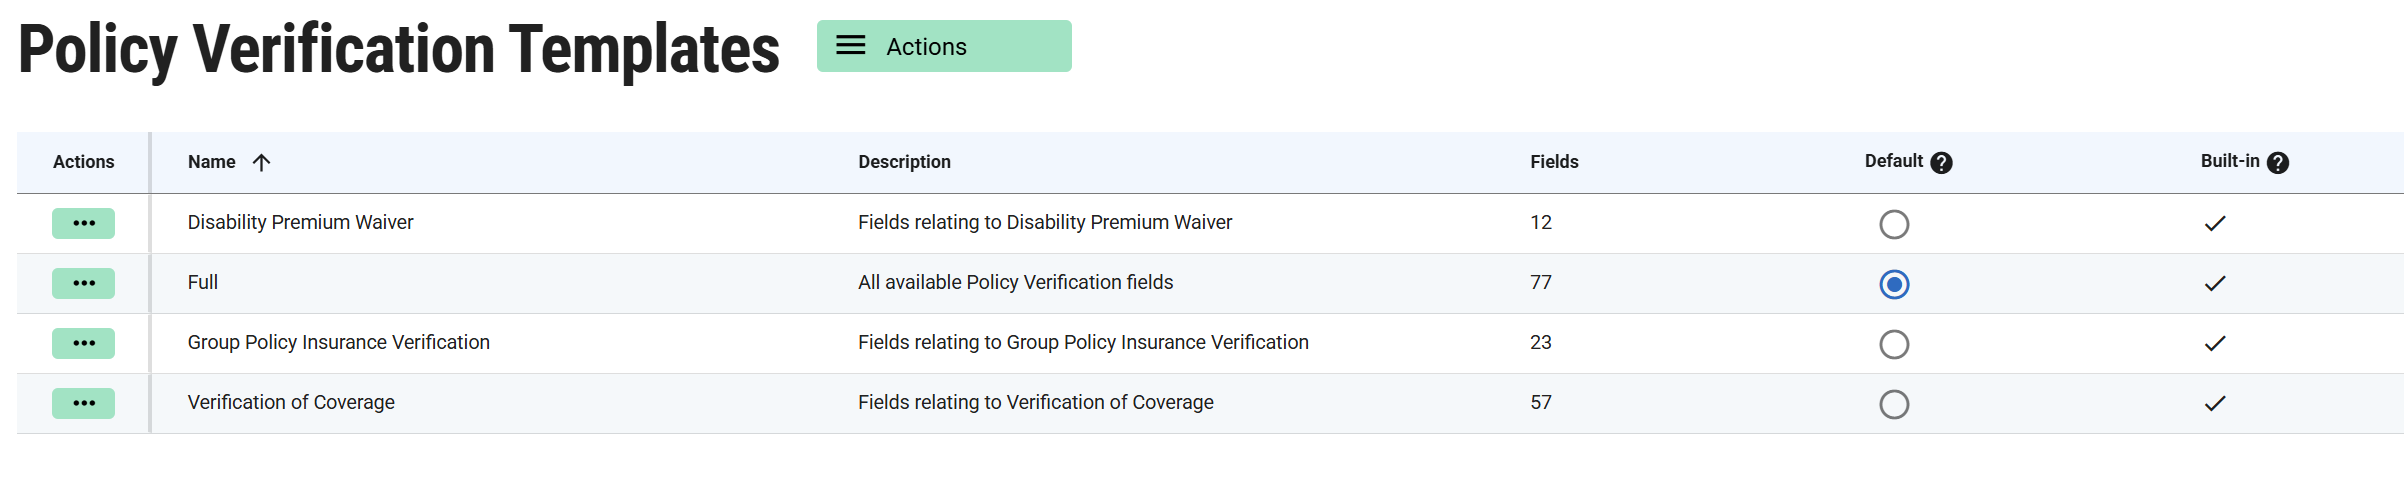Click the Built-in column help icon

click(2278, 163)
